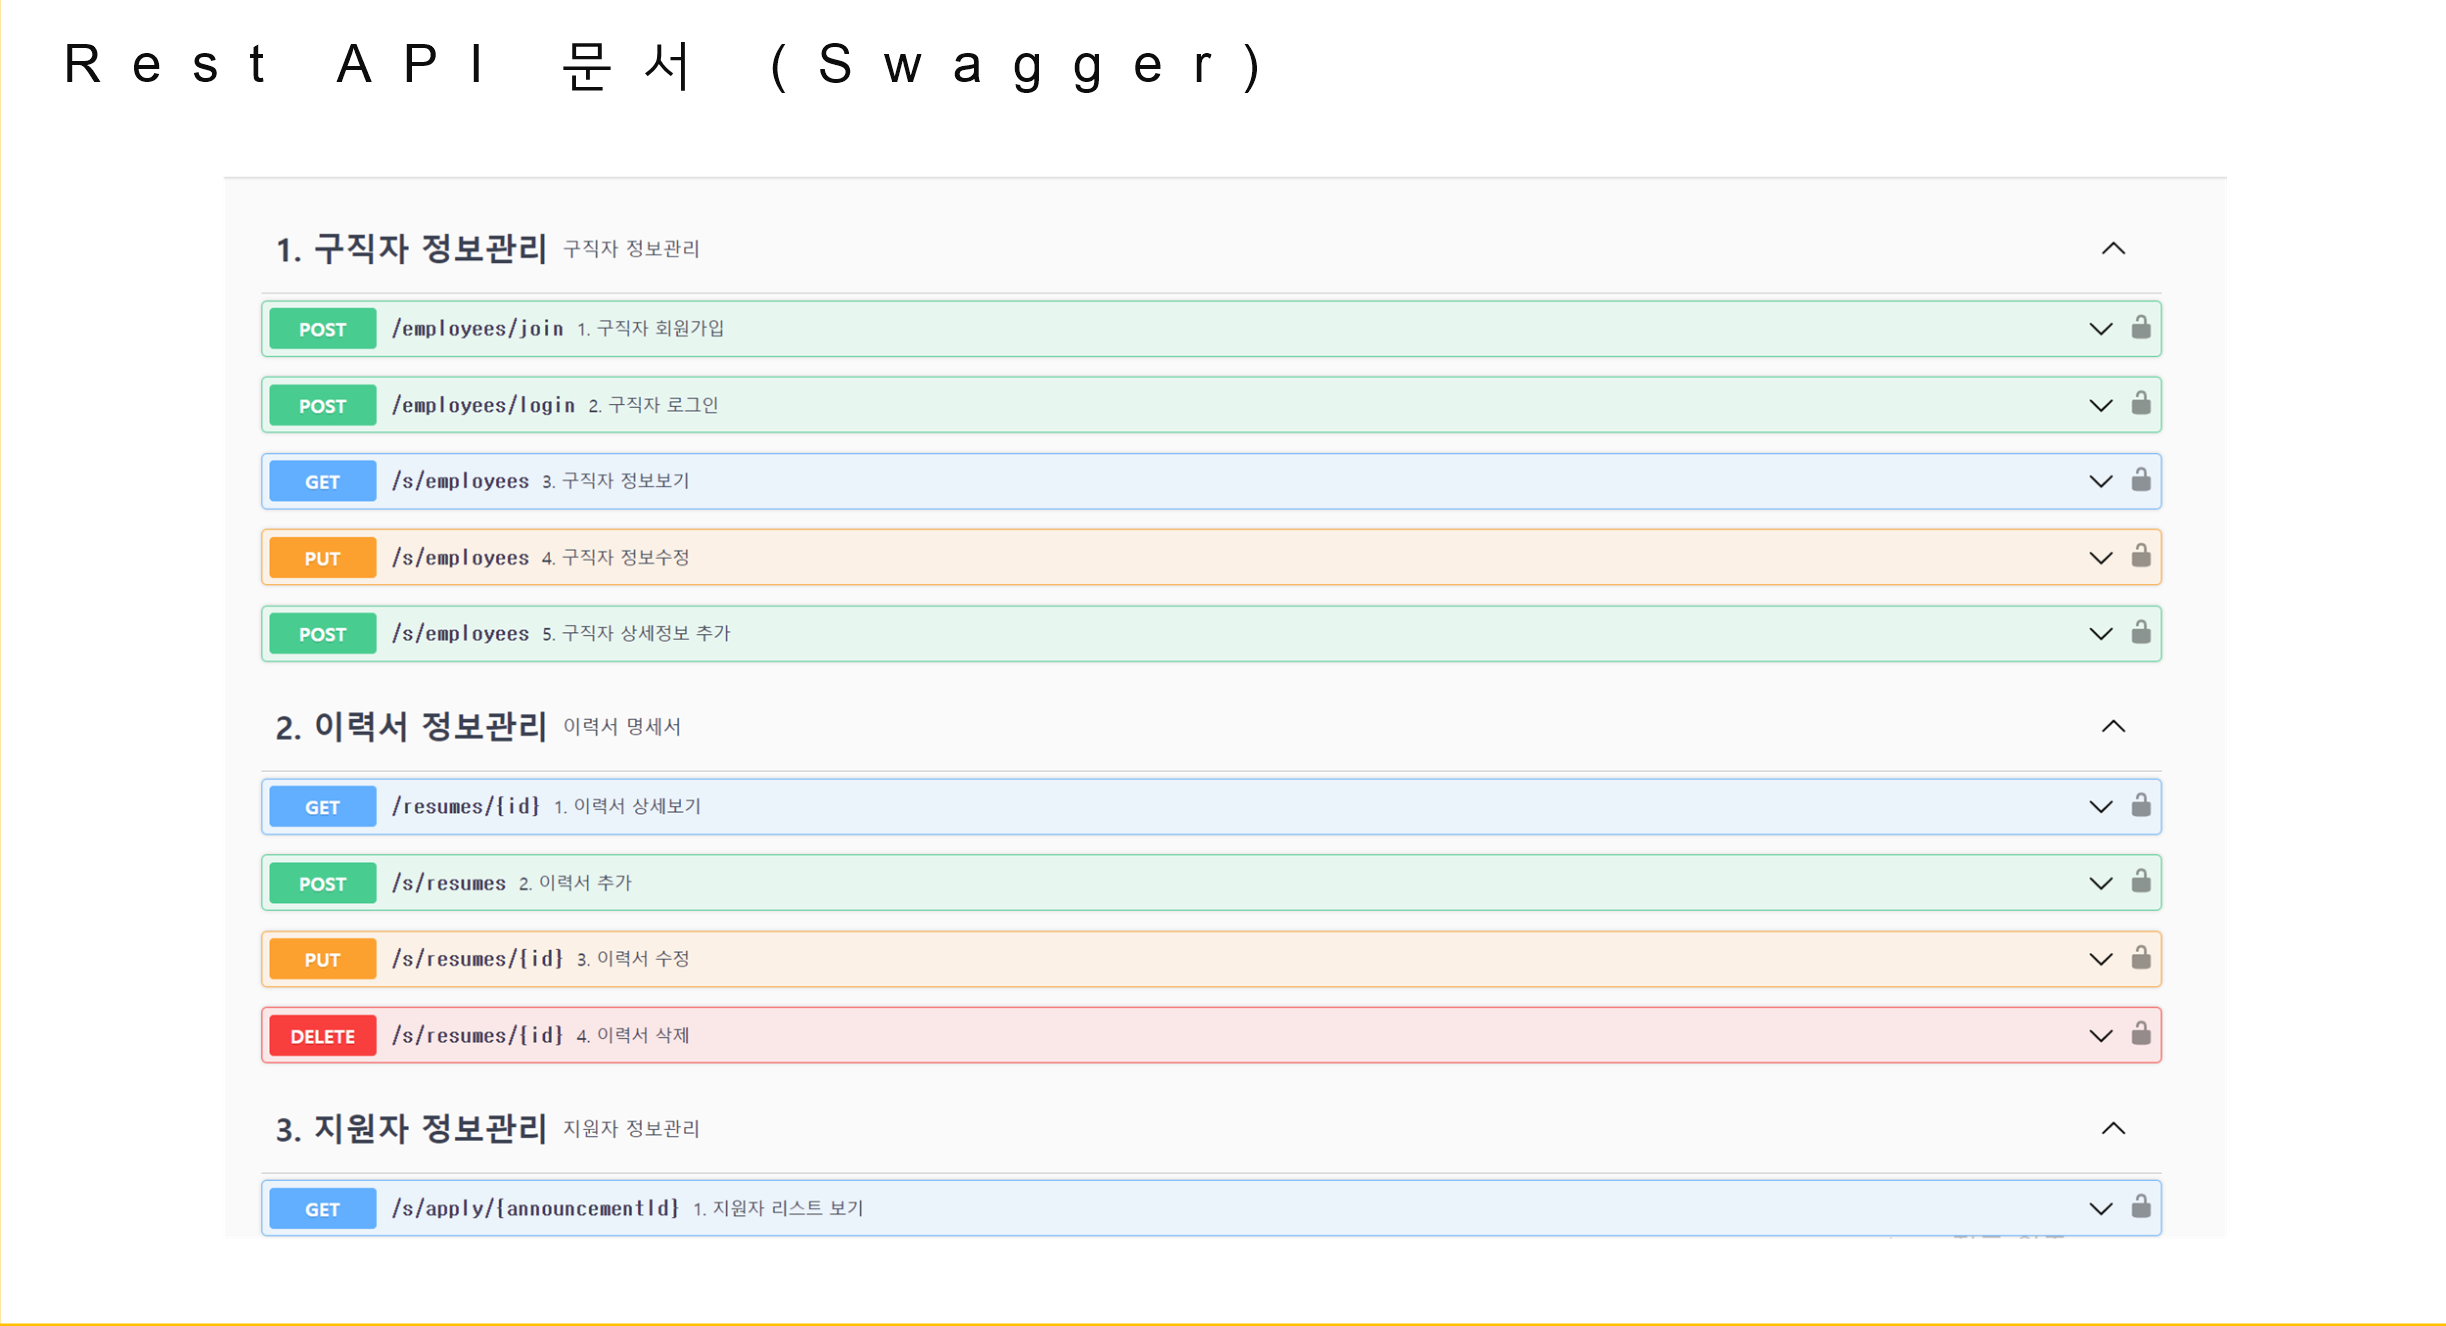
Task: Click PUT badge on 구직자 정보수정 row
Action: tap(322, 558)
